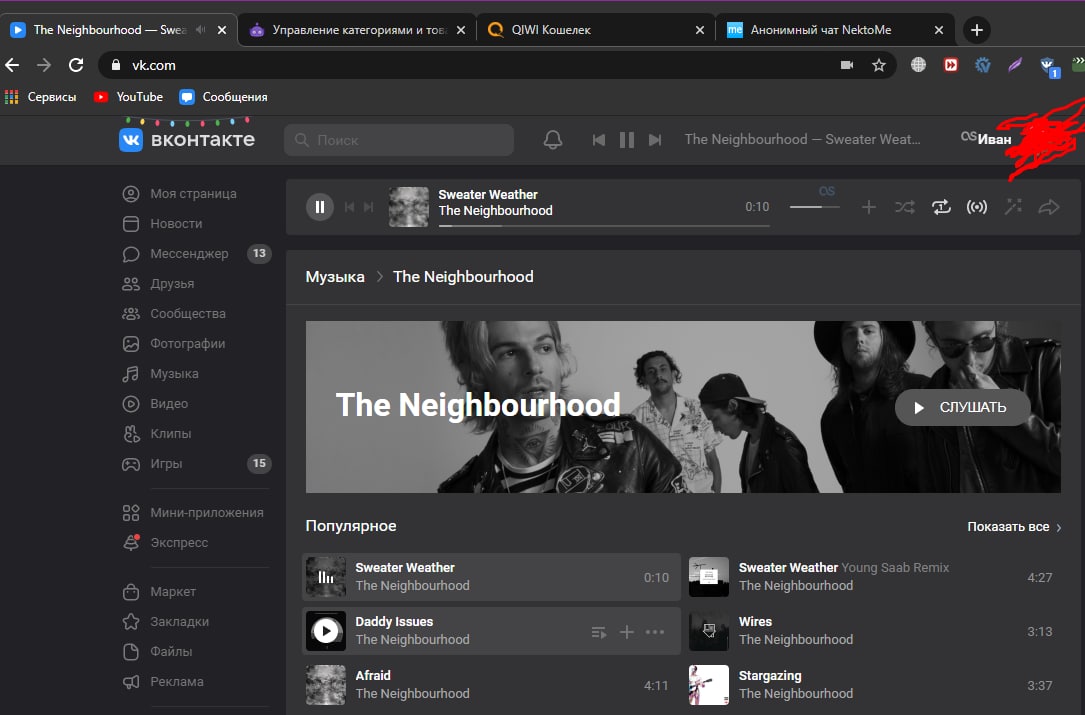This screenshot has height=715, width=1085.
Task: Open Закладки in the sidebar
Action: tap(166, 622)
